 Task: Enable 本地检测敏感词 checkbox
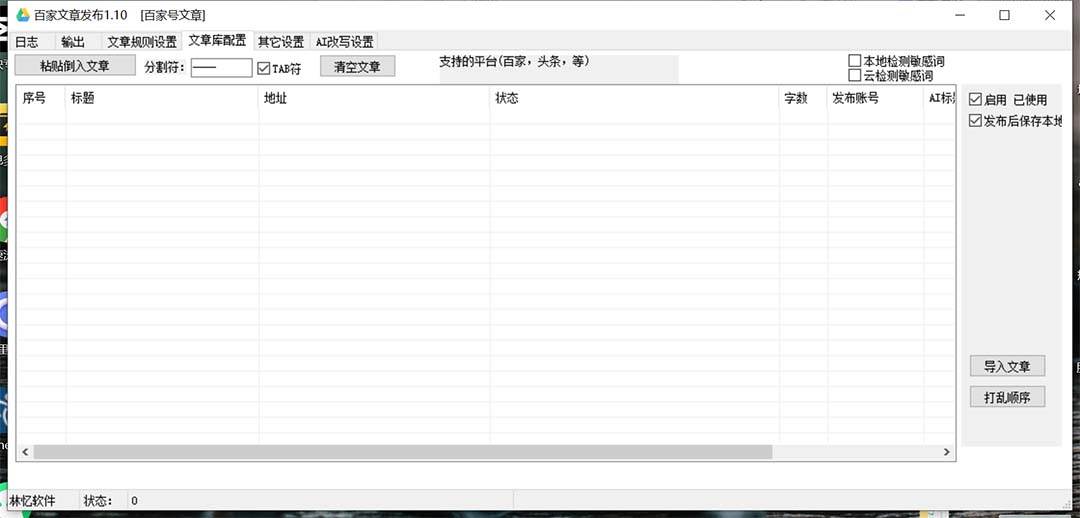855,61
